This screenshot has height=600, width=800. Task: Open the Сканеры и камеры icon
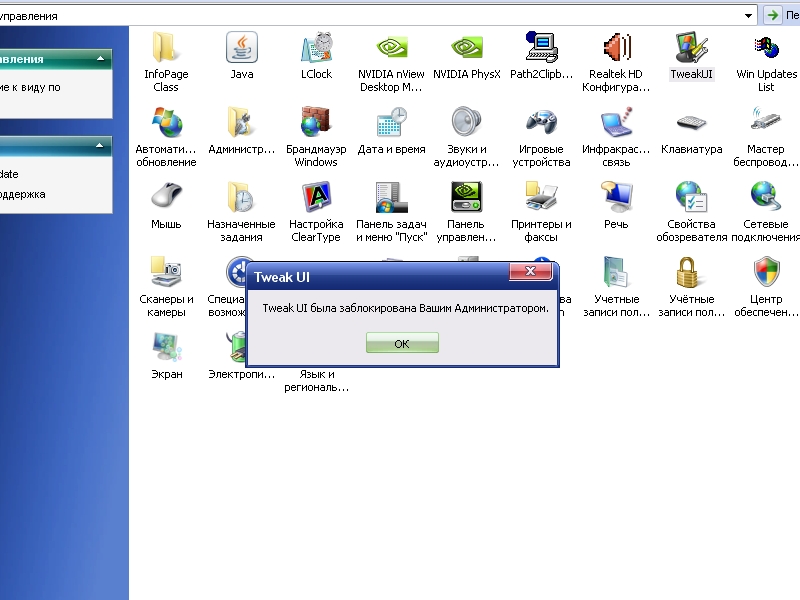click(x=166, y=272)
